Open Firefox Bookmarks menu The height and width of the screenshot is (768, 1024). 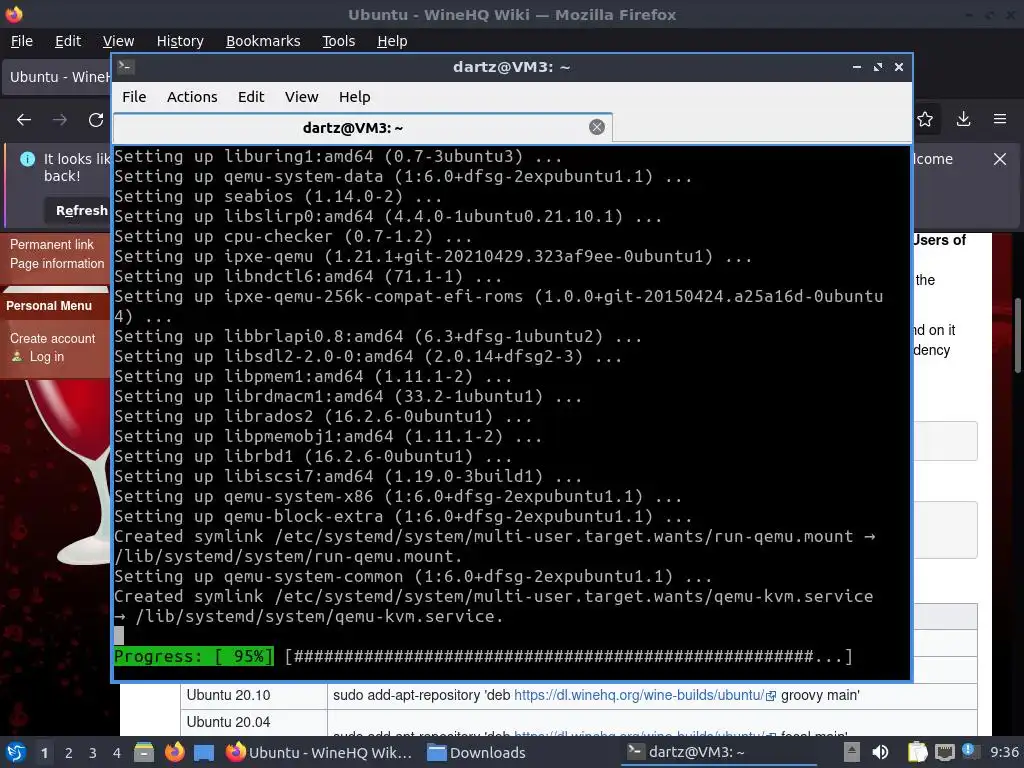[263, 41]
